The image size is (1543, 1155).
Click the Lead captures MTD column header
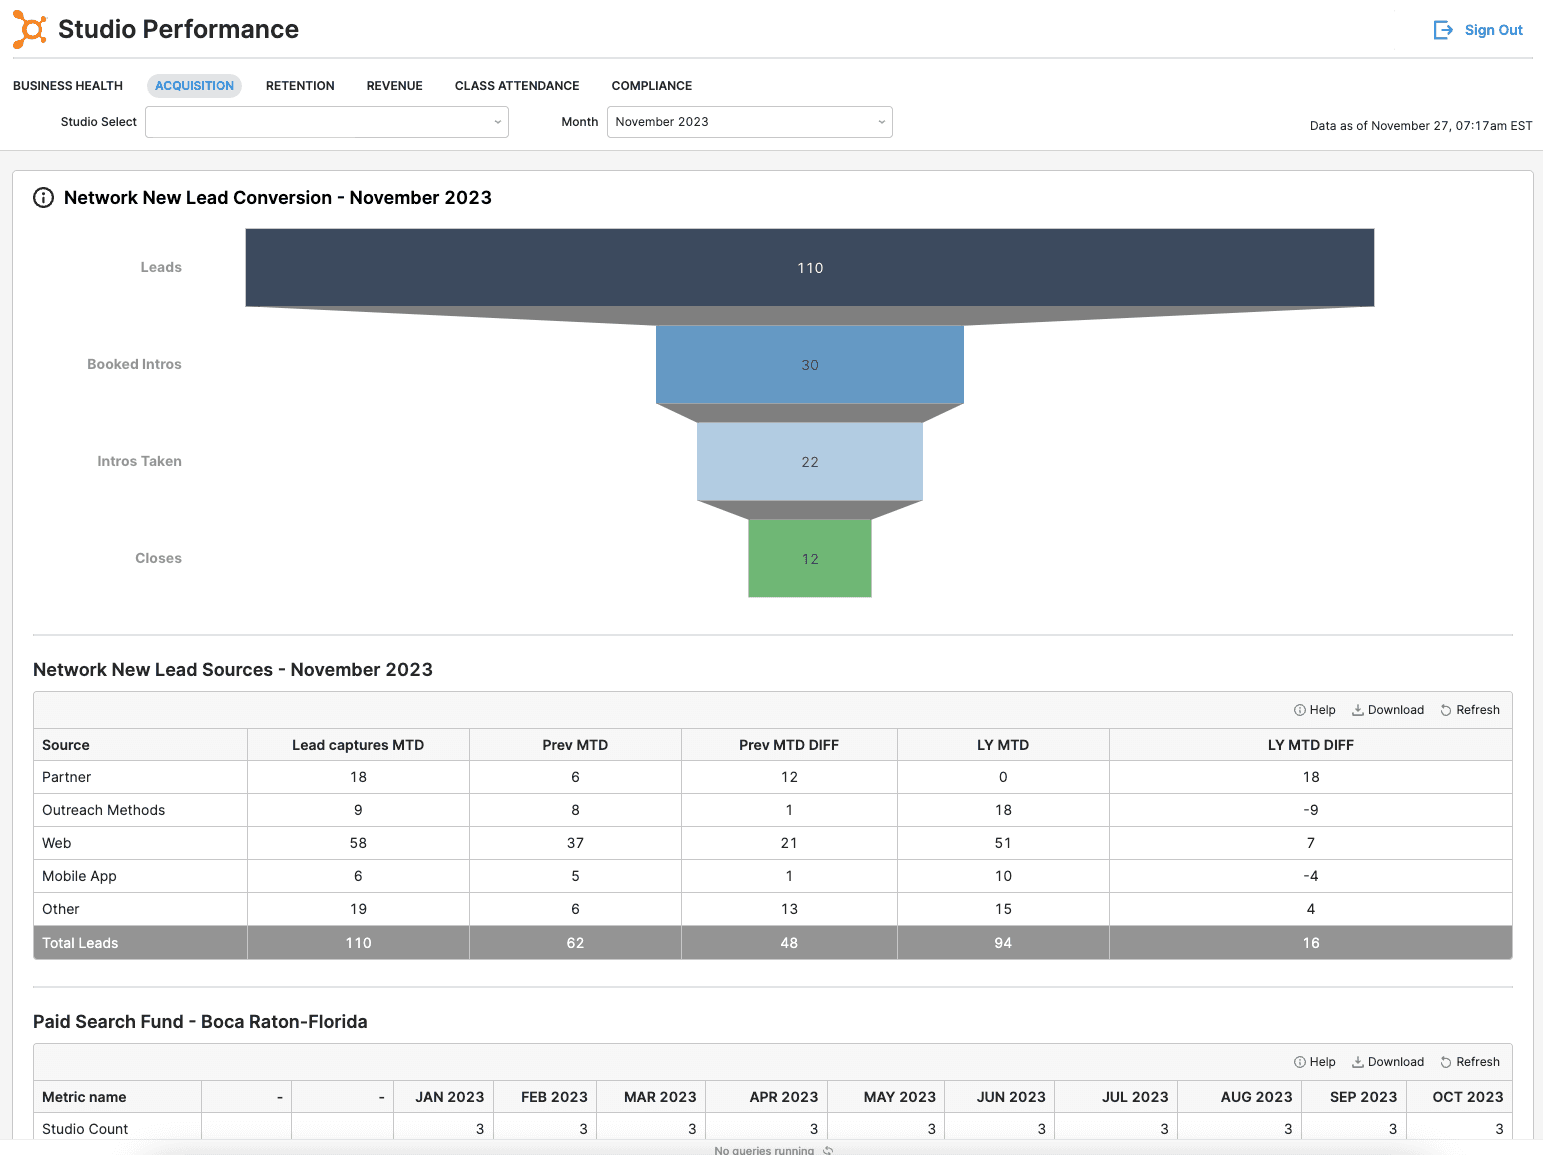click(358, 745)
